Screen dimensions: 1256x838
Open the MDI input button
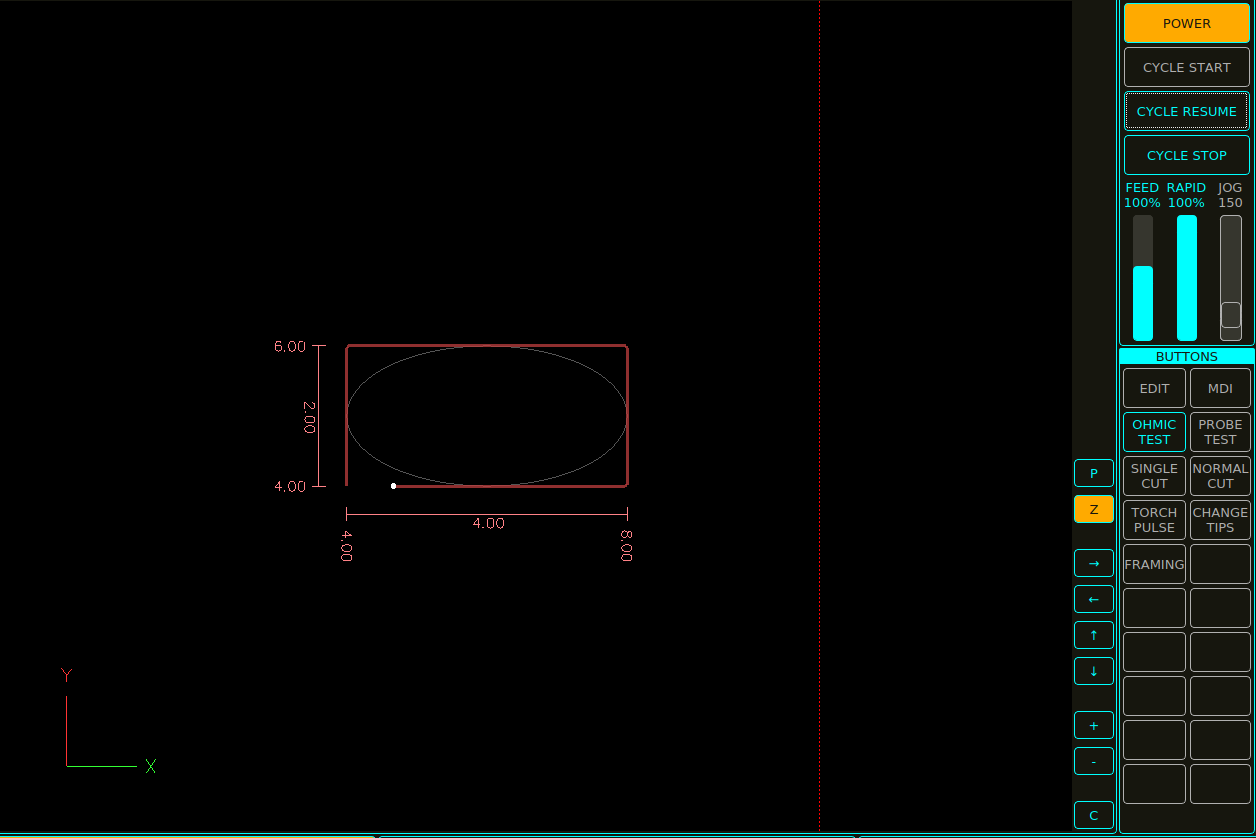1220,388
